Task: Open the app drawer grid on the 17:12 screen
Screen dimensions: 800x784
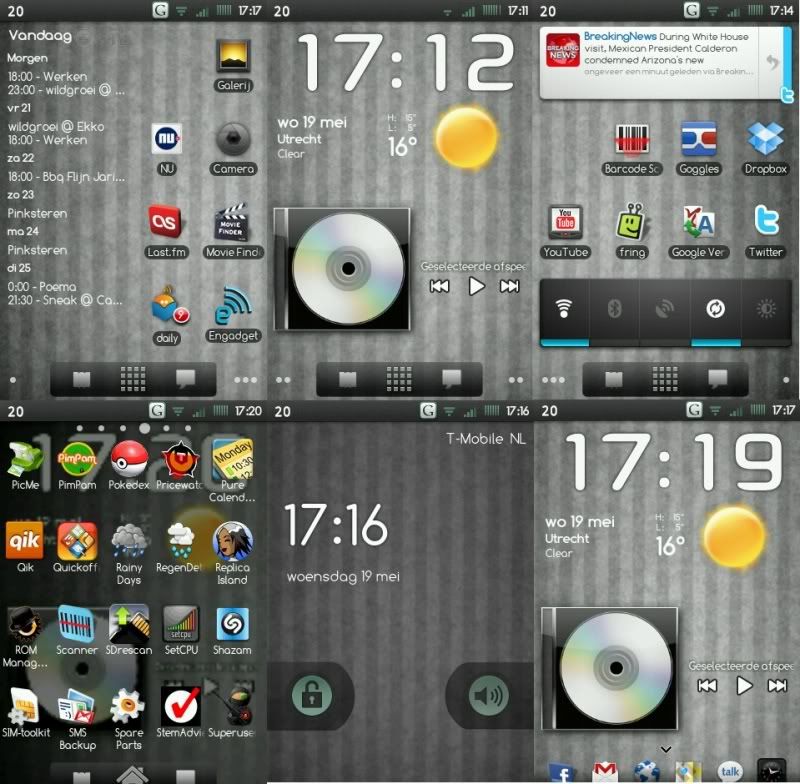Action: pos(399,379)
